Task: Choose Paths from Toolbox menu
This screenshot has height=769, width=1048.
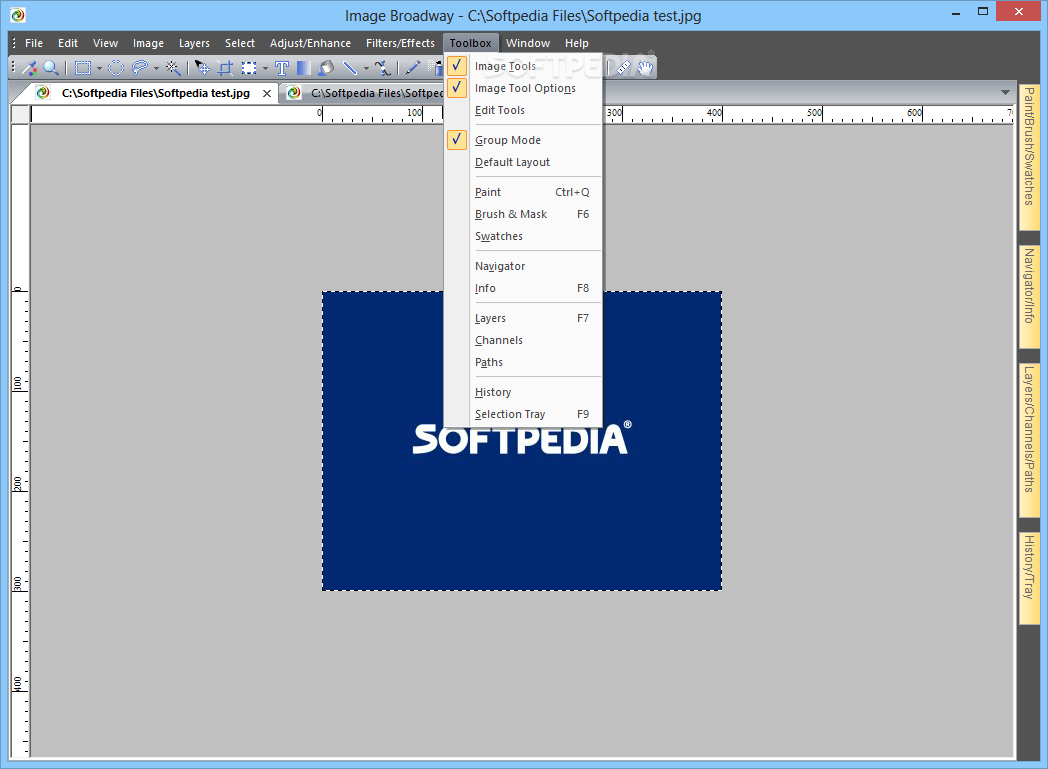Action: pos(523,363)
